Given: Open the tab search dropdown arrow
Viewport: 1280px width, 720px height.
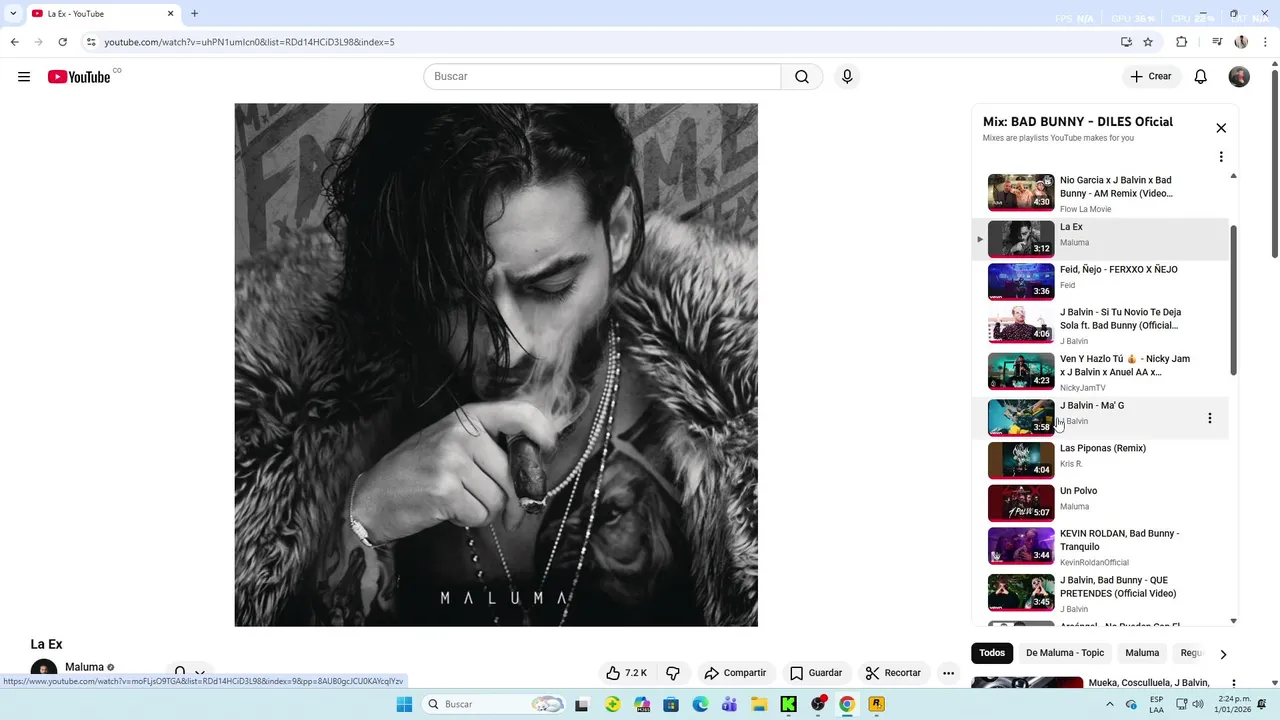Looking at the screenshot, I should 13,14.
